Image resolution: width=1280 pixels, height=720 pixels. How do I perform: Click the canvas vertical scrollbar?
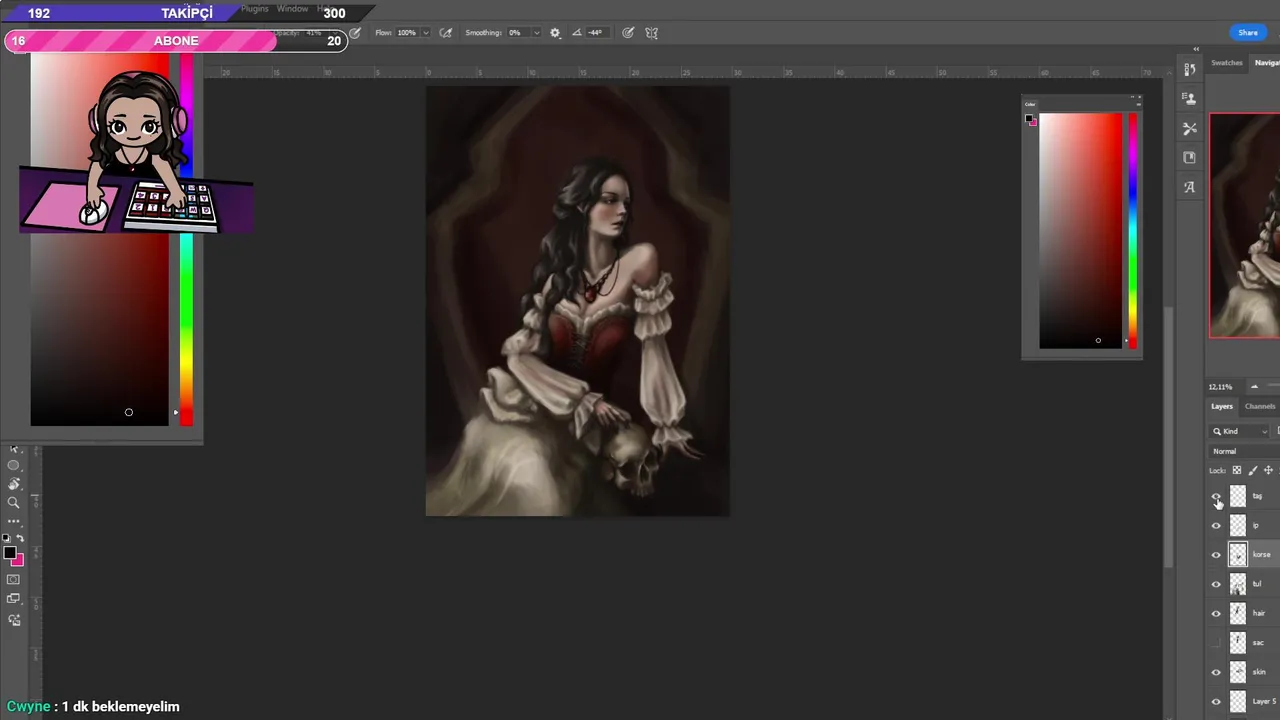(1169, 437)
